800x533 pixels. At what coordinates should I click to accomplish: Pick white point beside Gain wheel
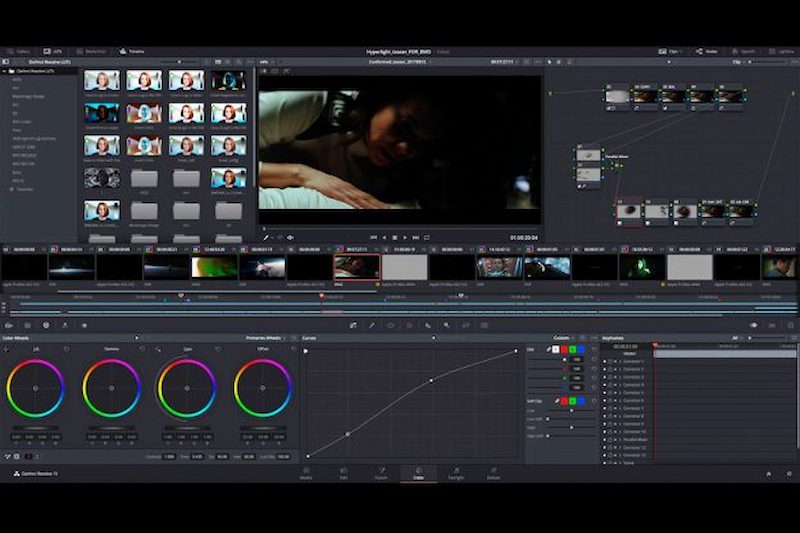pyautogui.click(x=158, y=349)
